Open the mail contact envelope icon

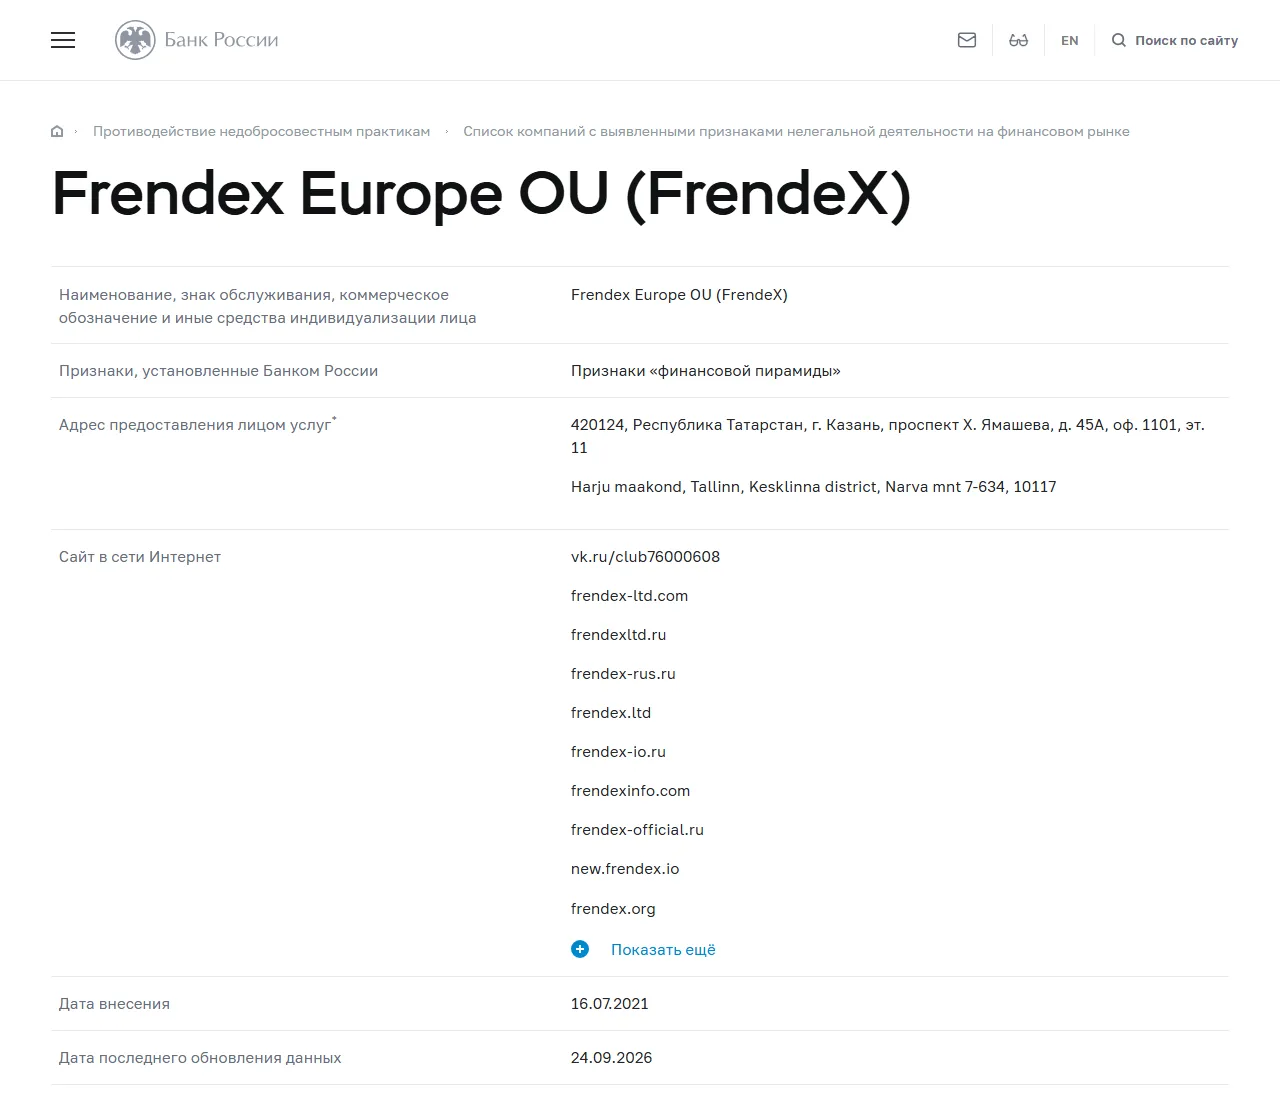pos(967,40)
